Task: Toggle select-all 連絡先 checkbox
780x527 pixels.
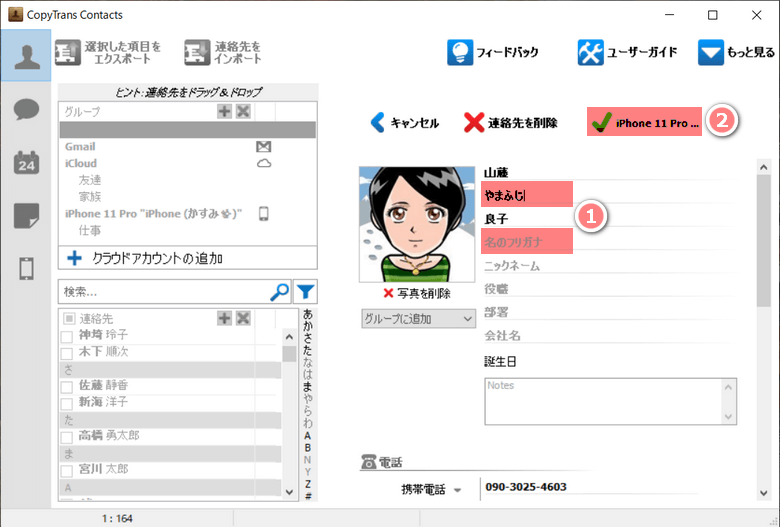Action: click(x=69, y=318)
